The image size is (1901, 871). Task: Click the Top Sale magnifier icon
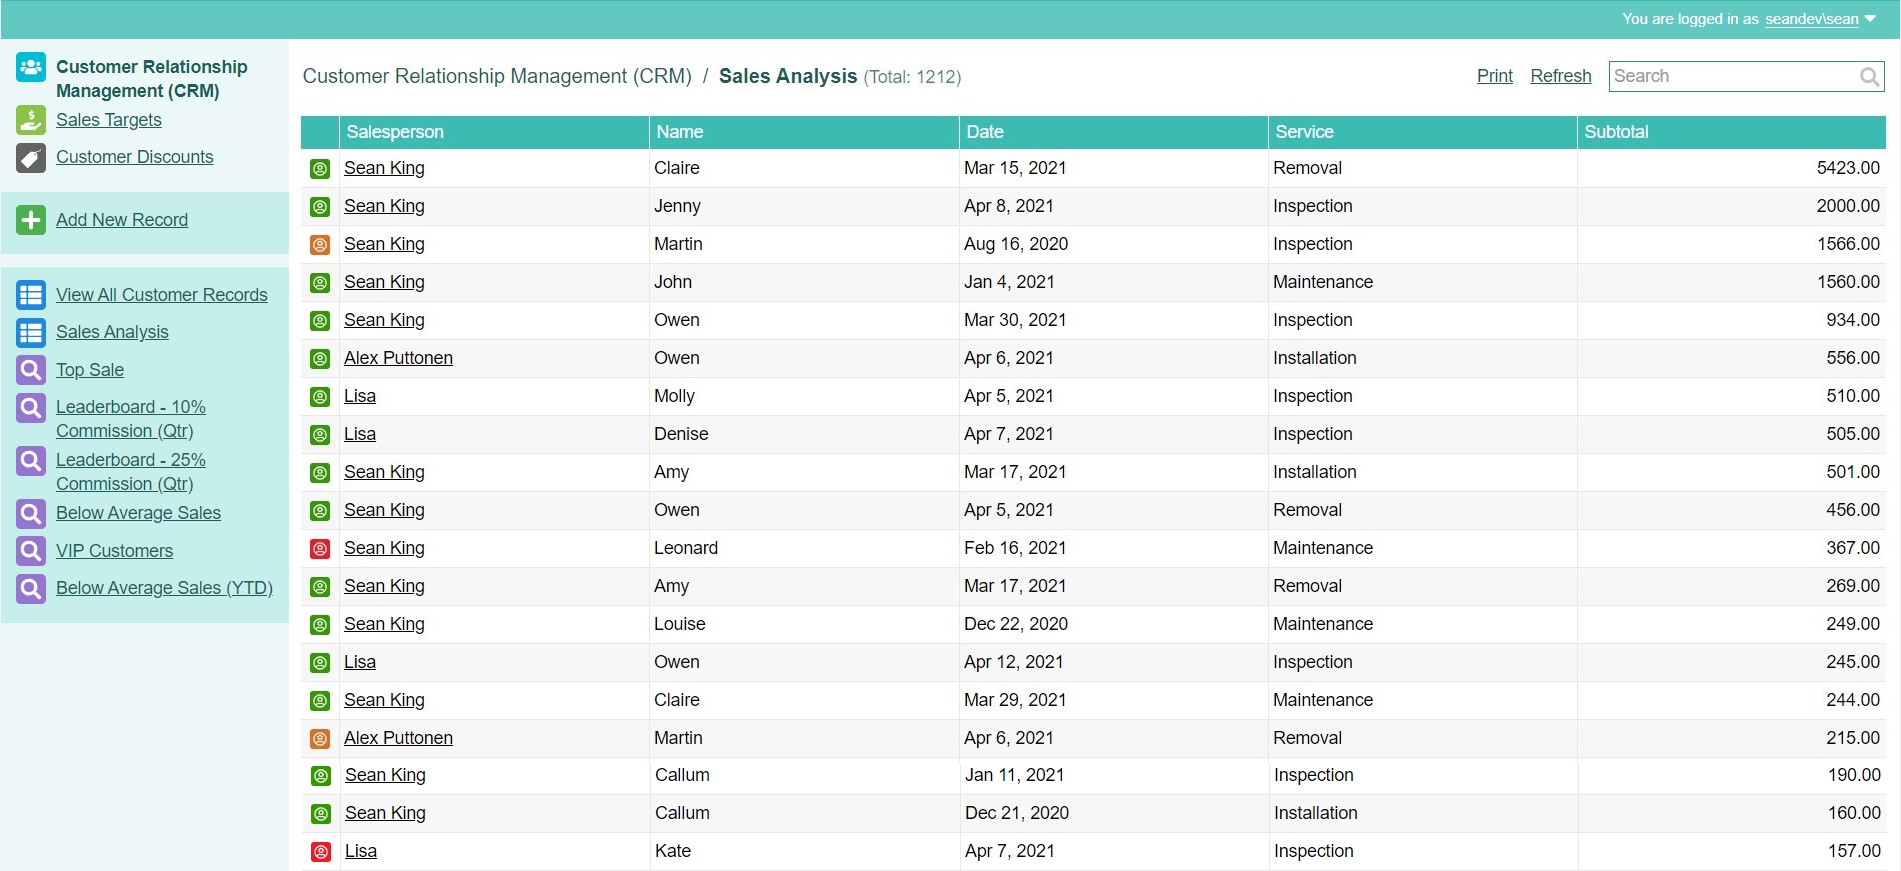click(31, 370)
